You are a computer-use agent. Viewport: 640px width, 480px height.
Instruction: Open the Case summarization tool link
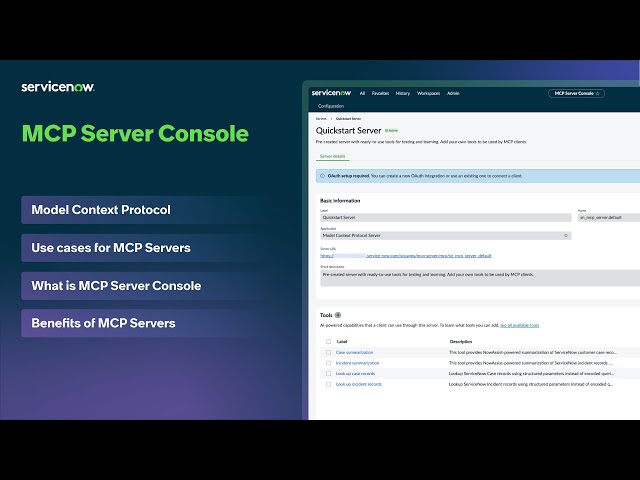click(x=354, y=352)
